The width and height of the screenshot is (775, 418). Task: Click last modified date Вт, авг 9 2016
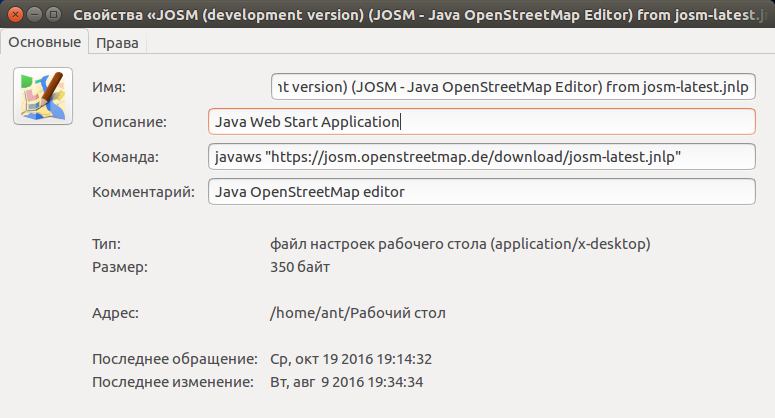(346, 382)
